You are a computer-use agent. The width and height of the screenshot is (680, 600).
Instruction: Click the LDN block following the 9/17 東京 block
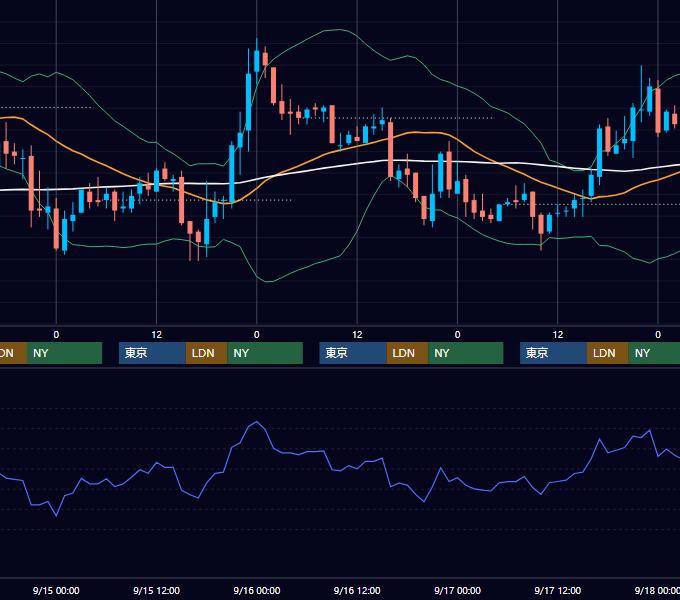tap(608, 353)
